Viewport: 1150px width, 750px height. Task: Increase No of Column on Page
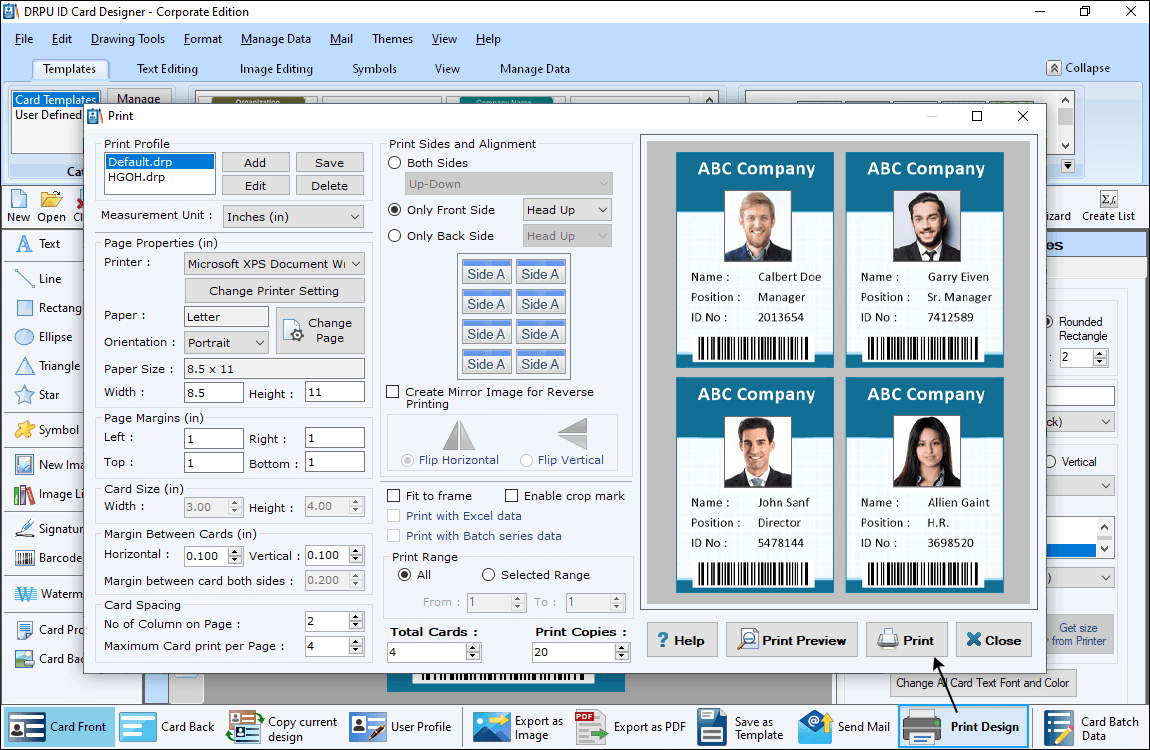point(356,617)
